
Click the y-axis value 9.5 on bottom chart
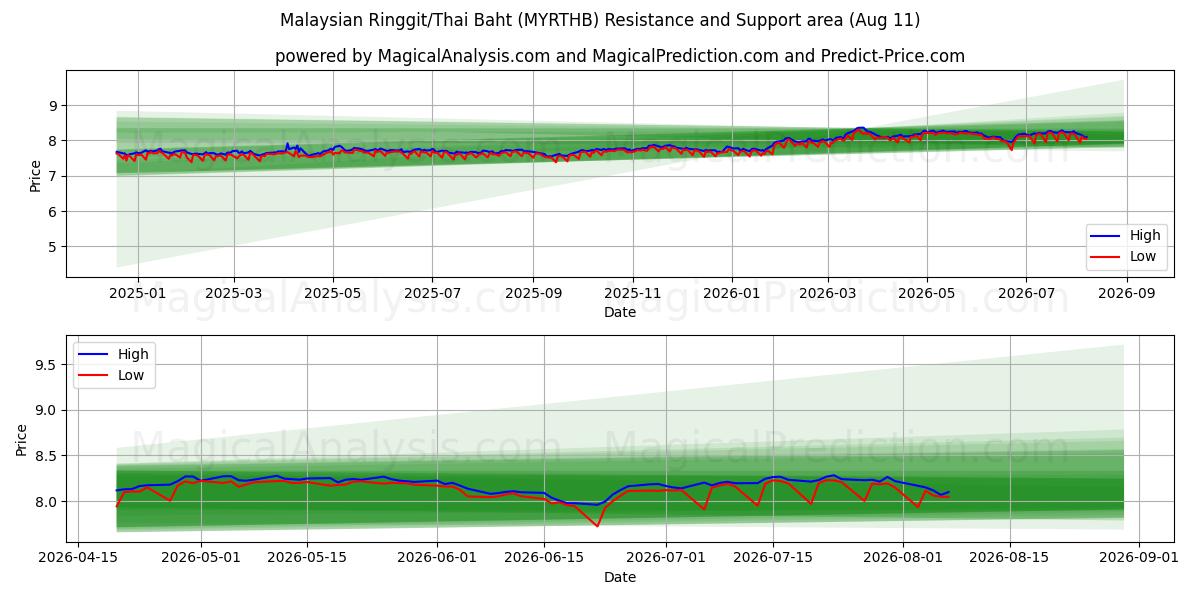coord(48,365)
